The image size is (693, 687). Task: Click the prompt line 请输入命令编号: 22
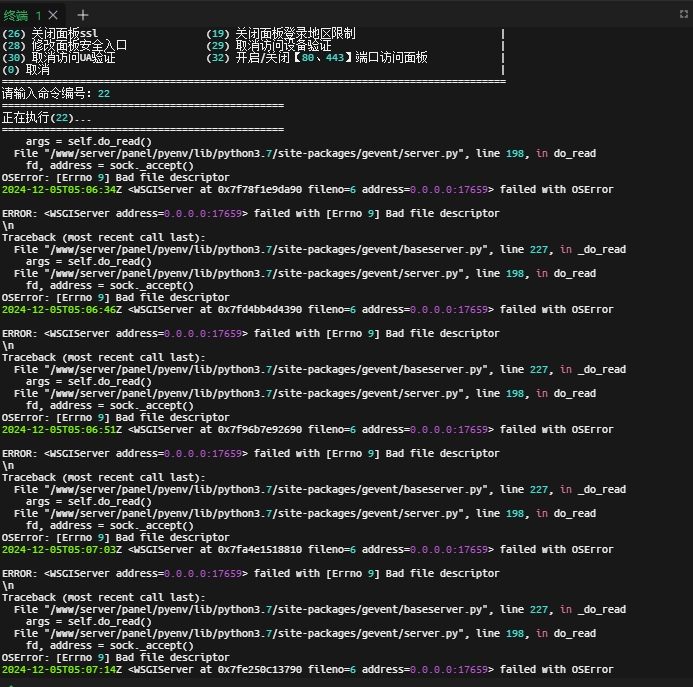tap(56, 94)
